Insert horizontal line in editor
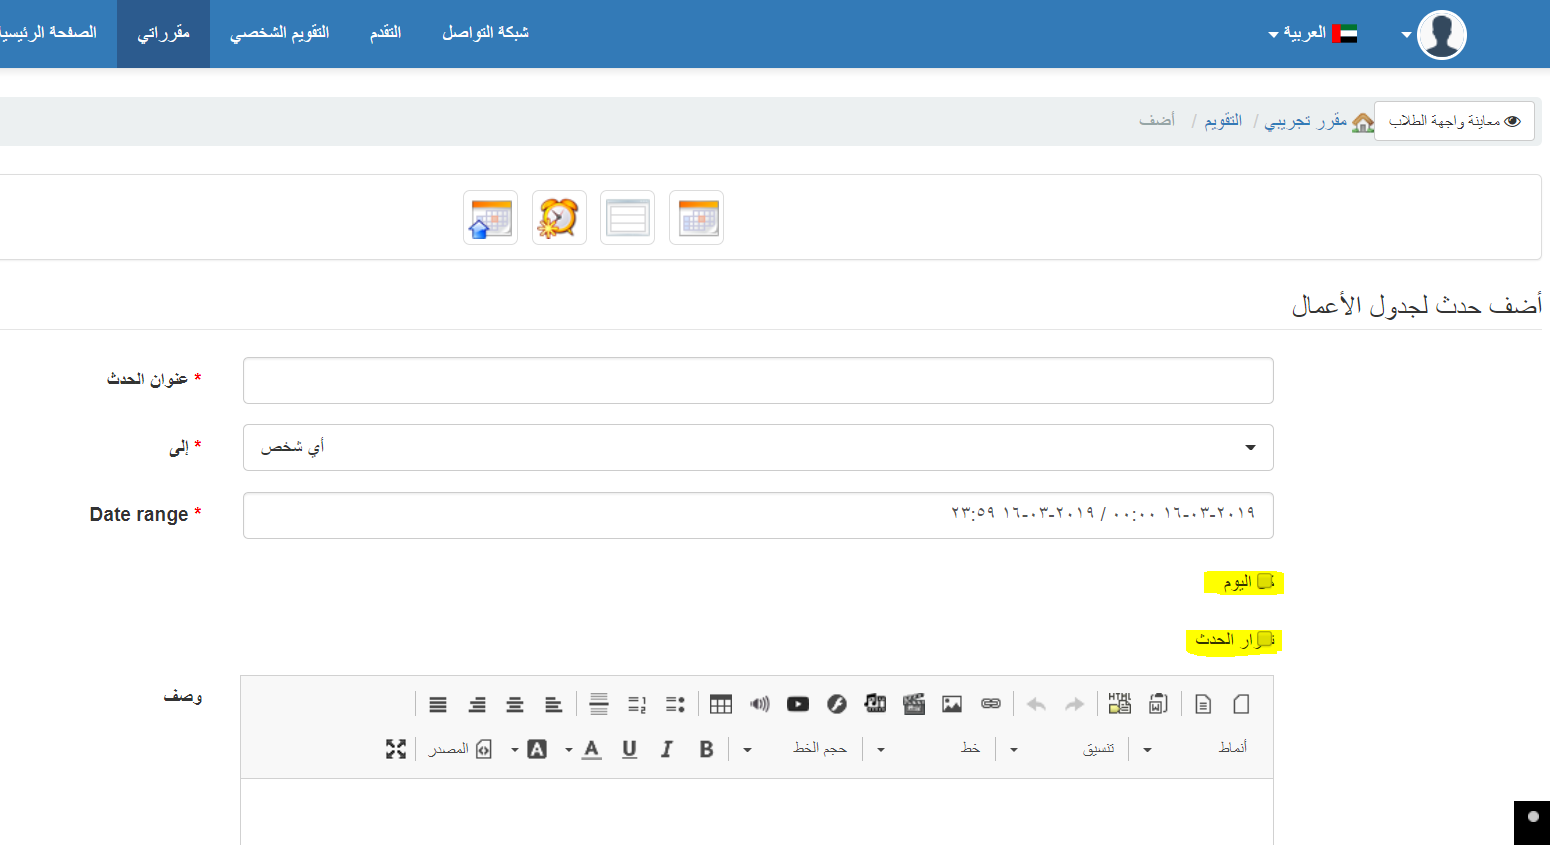The height and width of the screenshot is (845, 1550). coord(599,704)
